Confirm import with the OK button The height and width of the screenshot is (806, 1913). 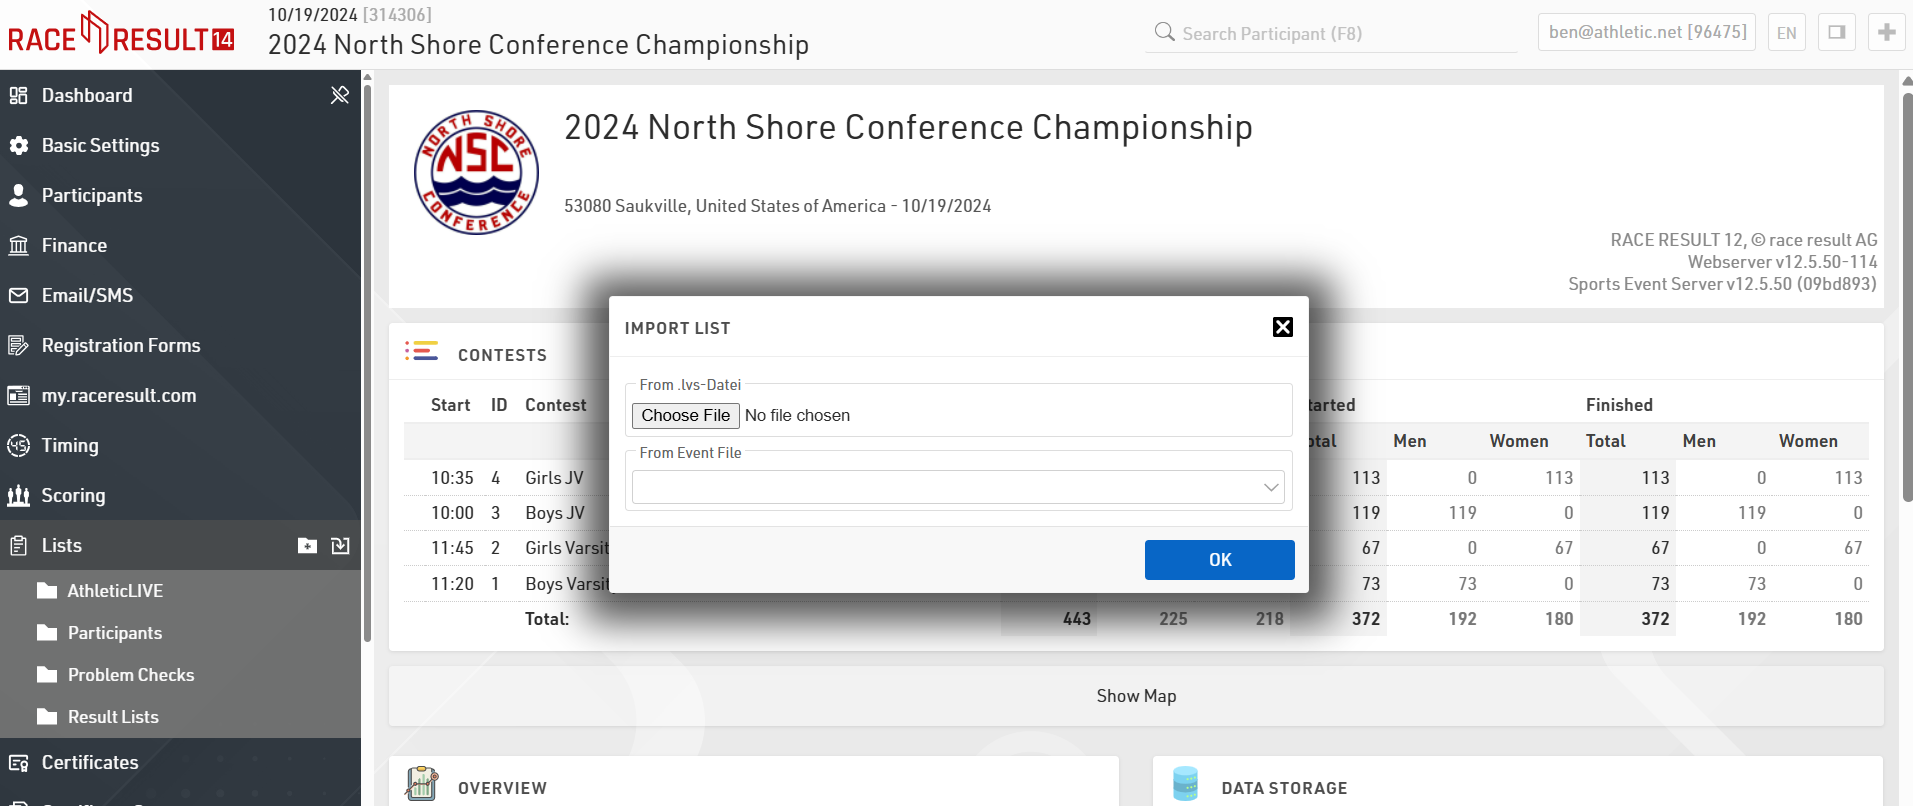click(x=1219, y=560)
